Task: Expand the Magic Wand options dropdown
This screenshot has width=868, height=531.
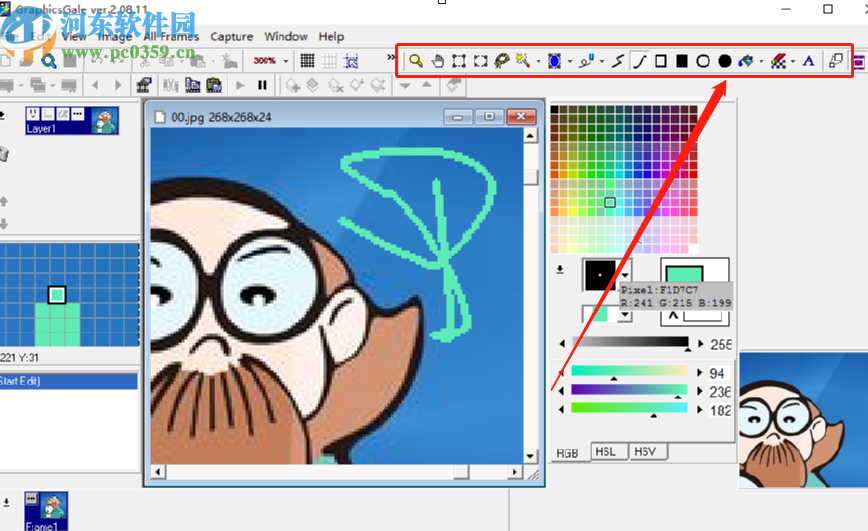Action: click(538, 61)
